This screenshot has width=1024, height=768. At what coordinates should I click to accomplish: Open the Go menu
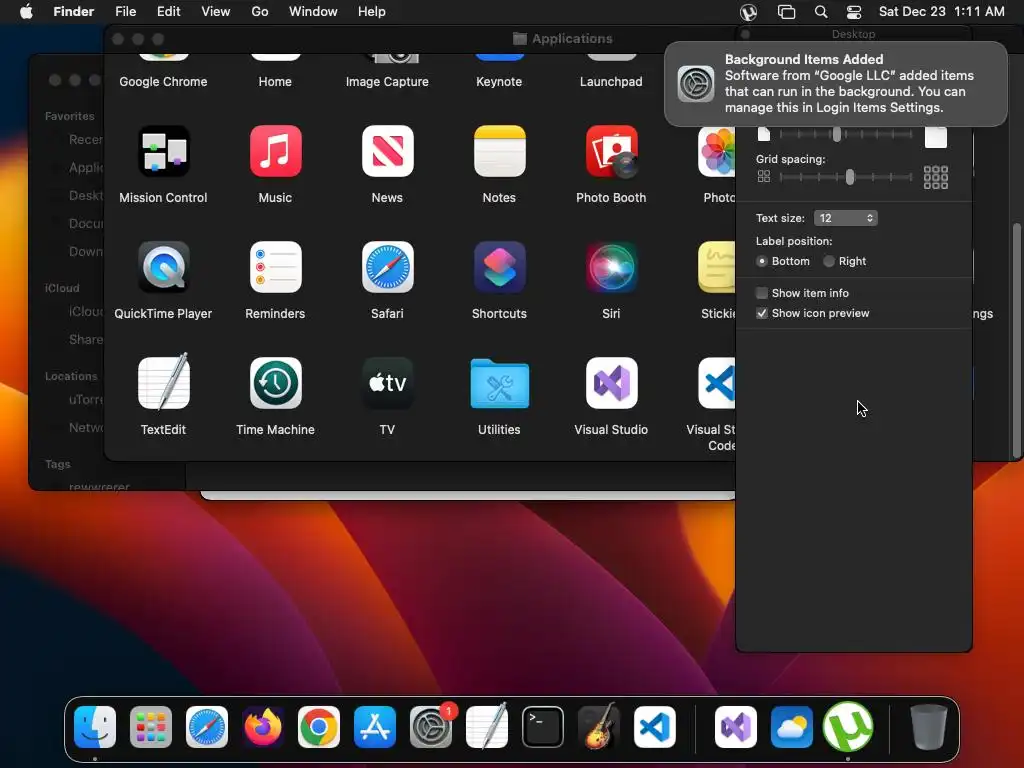point(260,12)
